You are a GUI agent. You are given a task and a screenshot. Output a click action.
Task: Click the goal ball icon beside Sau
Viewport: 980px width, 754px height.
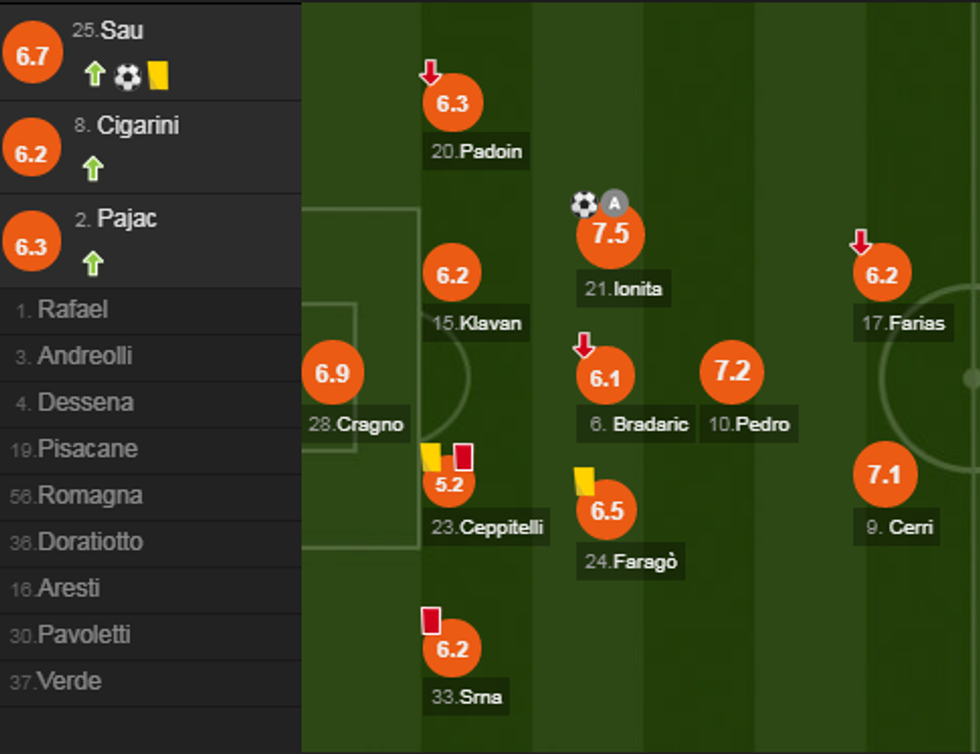(x=127, y=76)
